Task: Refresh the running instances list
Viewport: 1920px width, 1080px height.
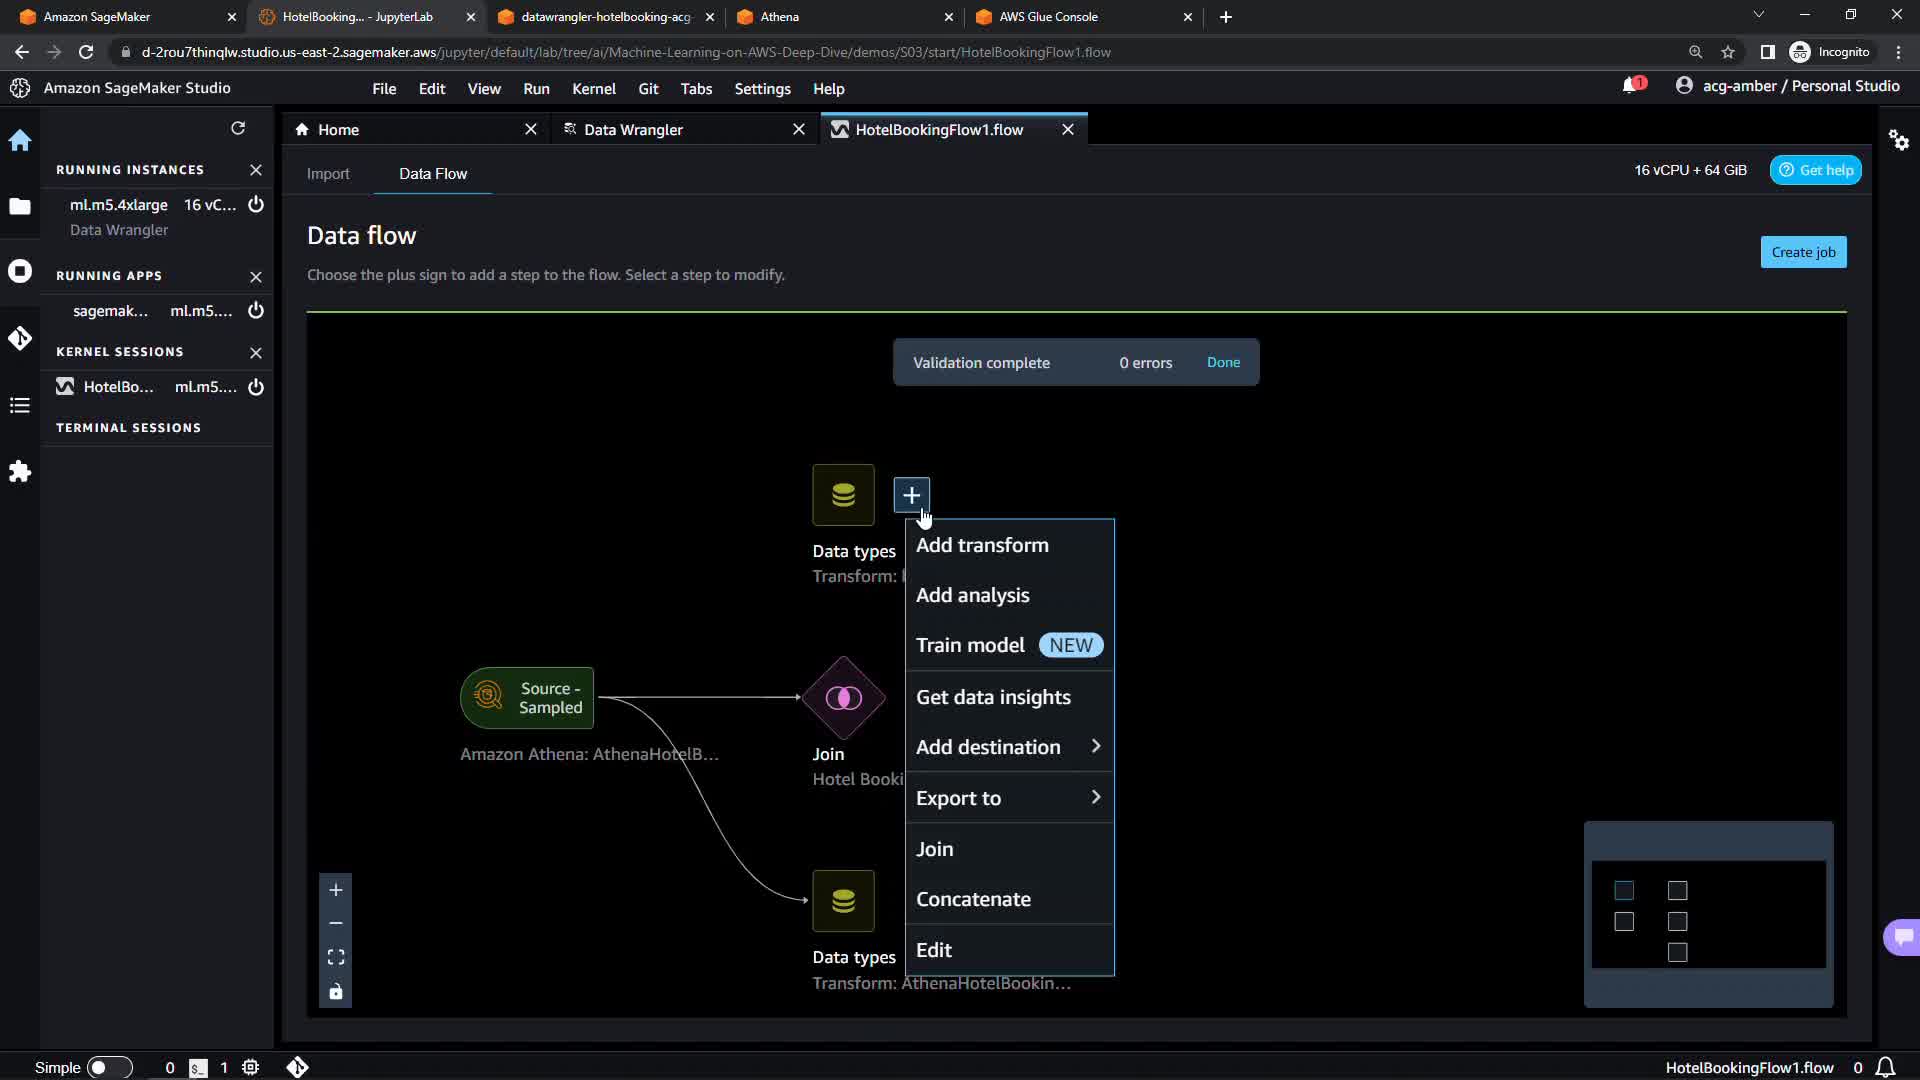Action: [x=238, y=128]
